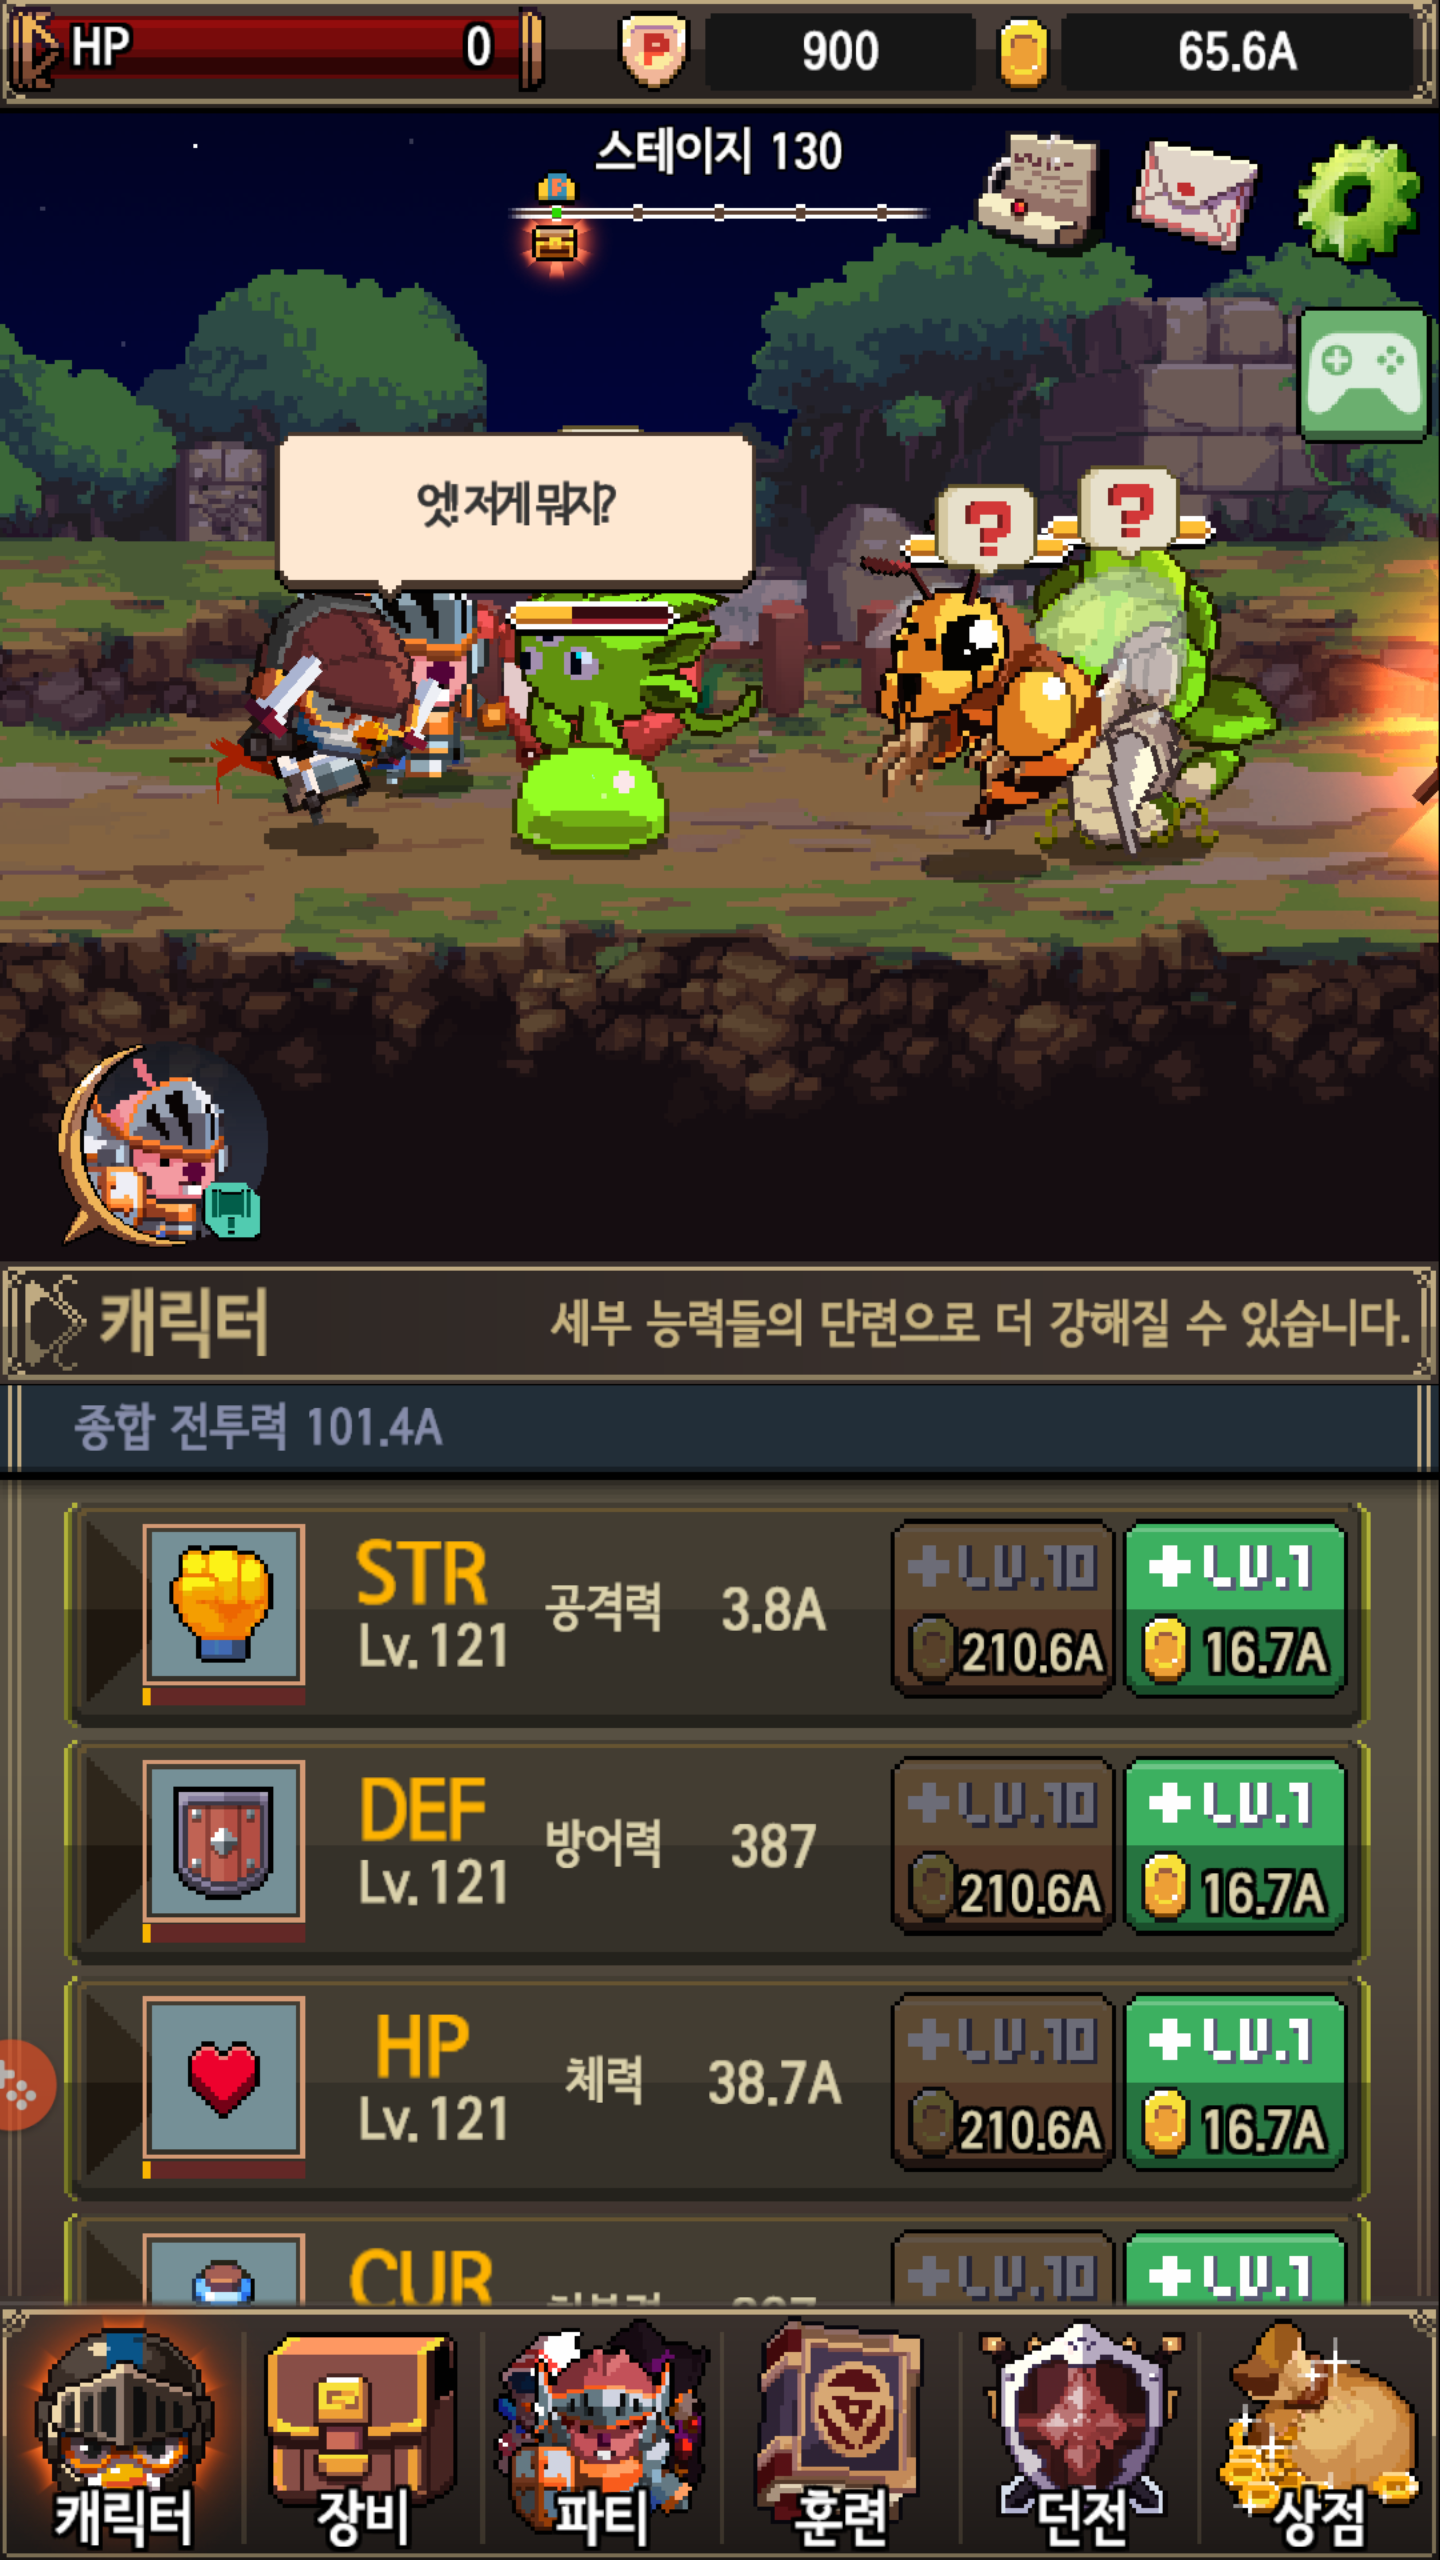1440x2560 pixels.
Task: Open the mail envelope icon
Action: point(1194,194)
